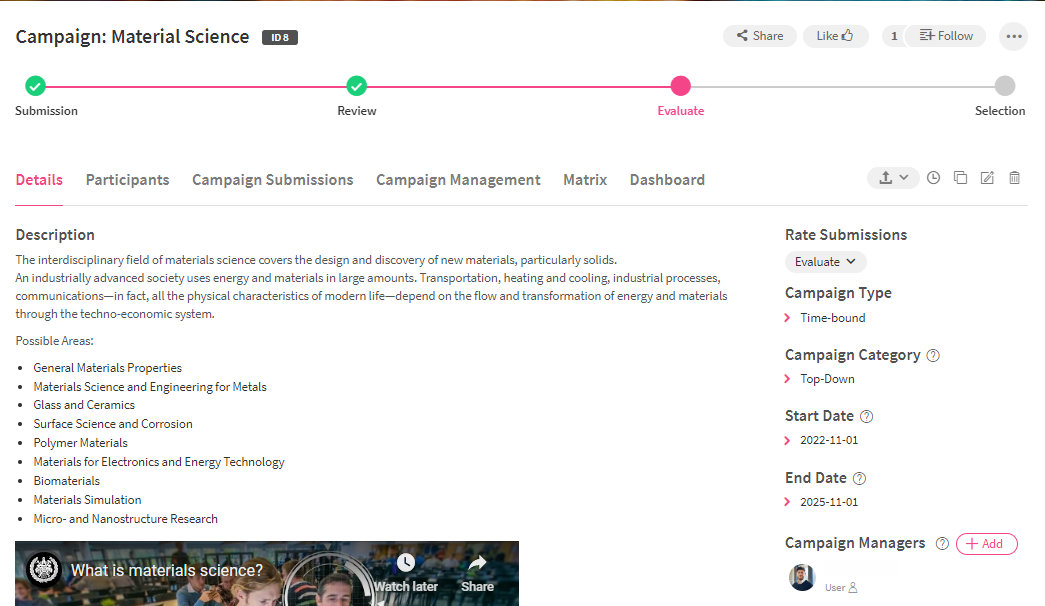Image resolution: width=1045 pixels, height=606 pixels.
Task: Open the Campaign Management tab
Action: 458,180
